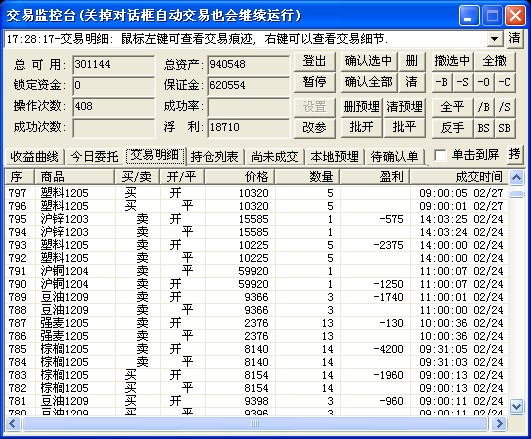
Task: Click the 清 button beside the message log
Action: [x=514, y=38]
